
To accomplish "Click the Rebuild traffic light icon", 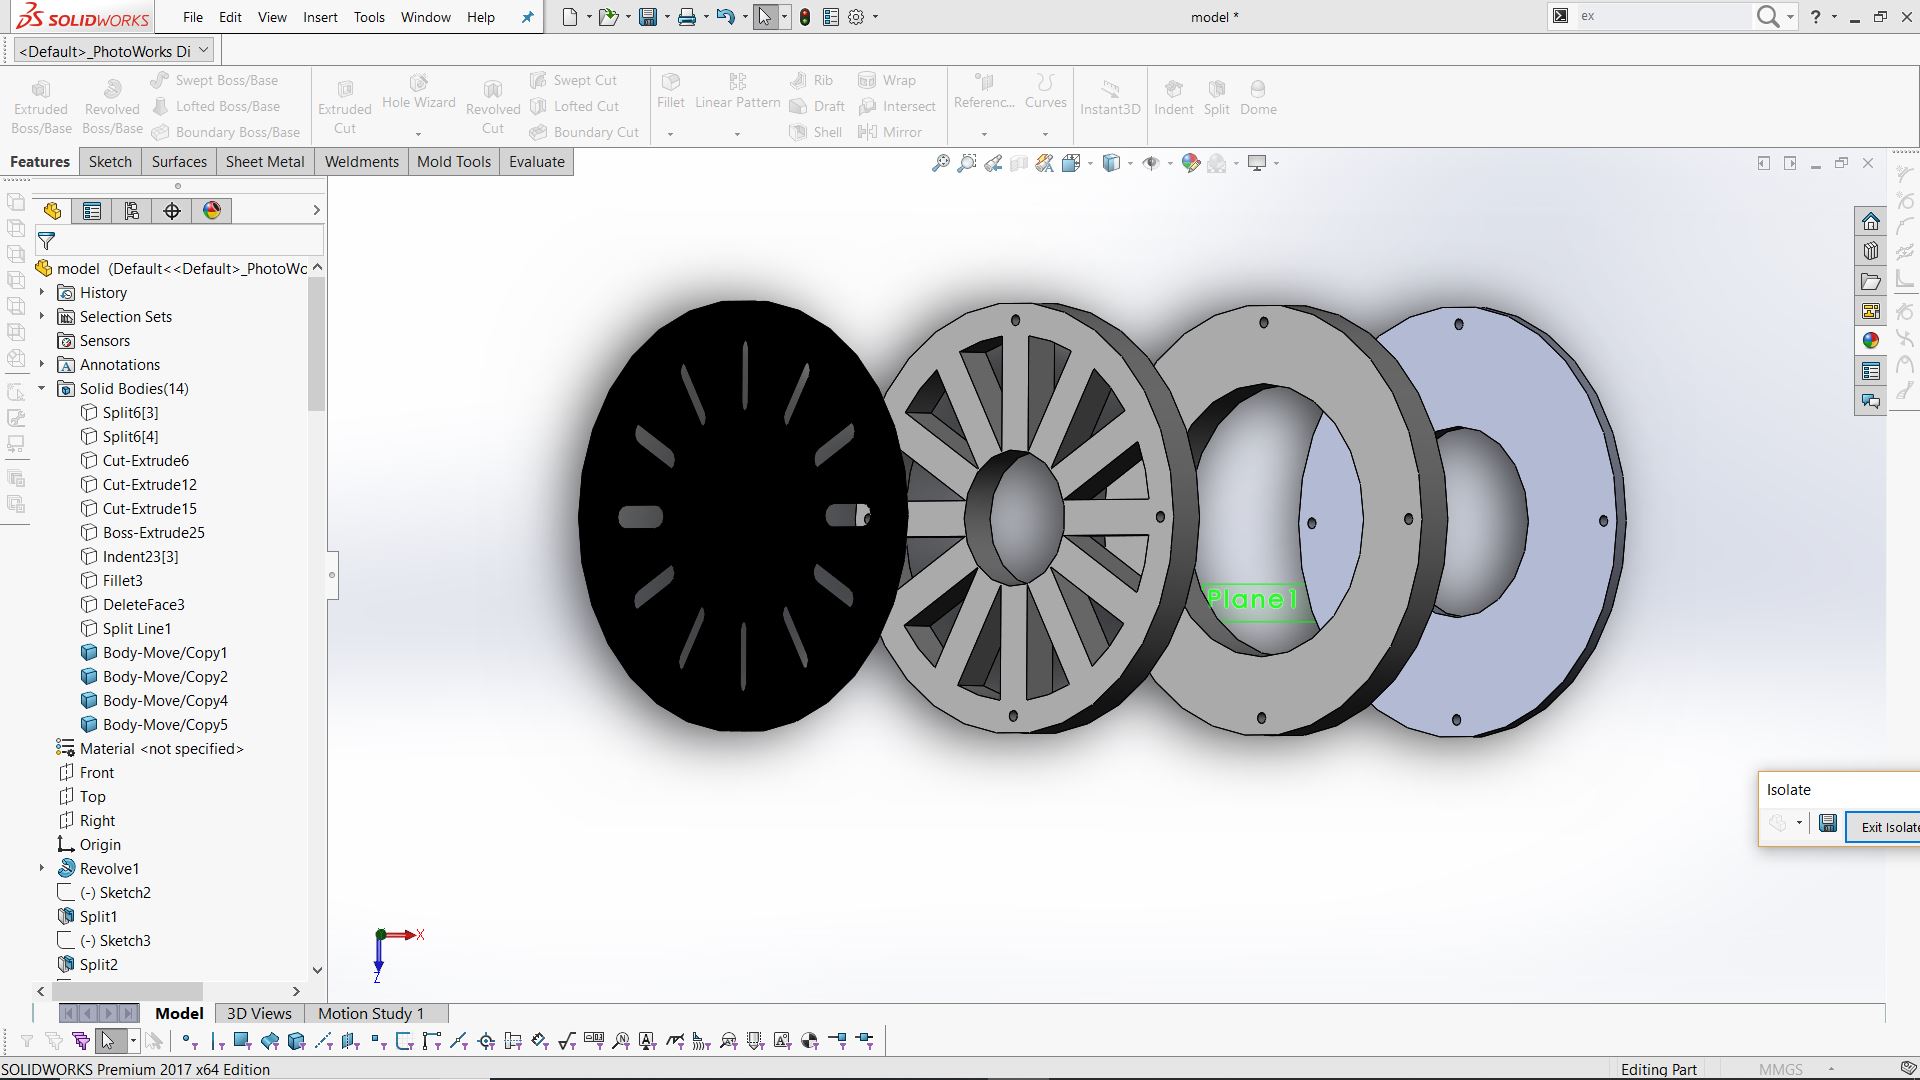I will point(805,17).
